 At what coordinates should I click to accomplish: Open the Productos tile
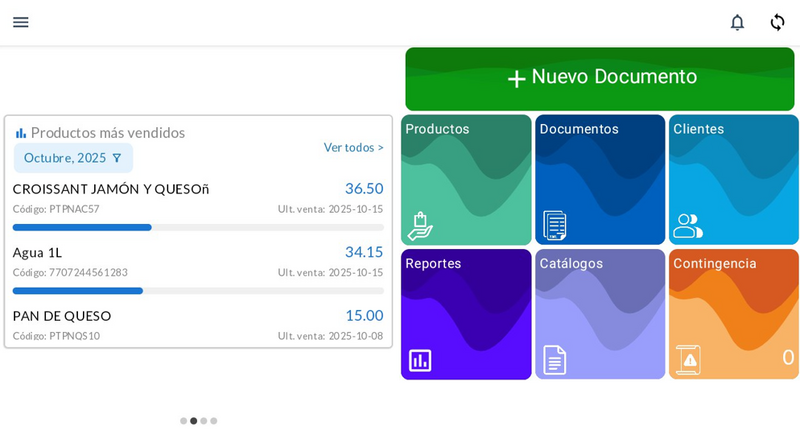point(466,180)
